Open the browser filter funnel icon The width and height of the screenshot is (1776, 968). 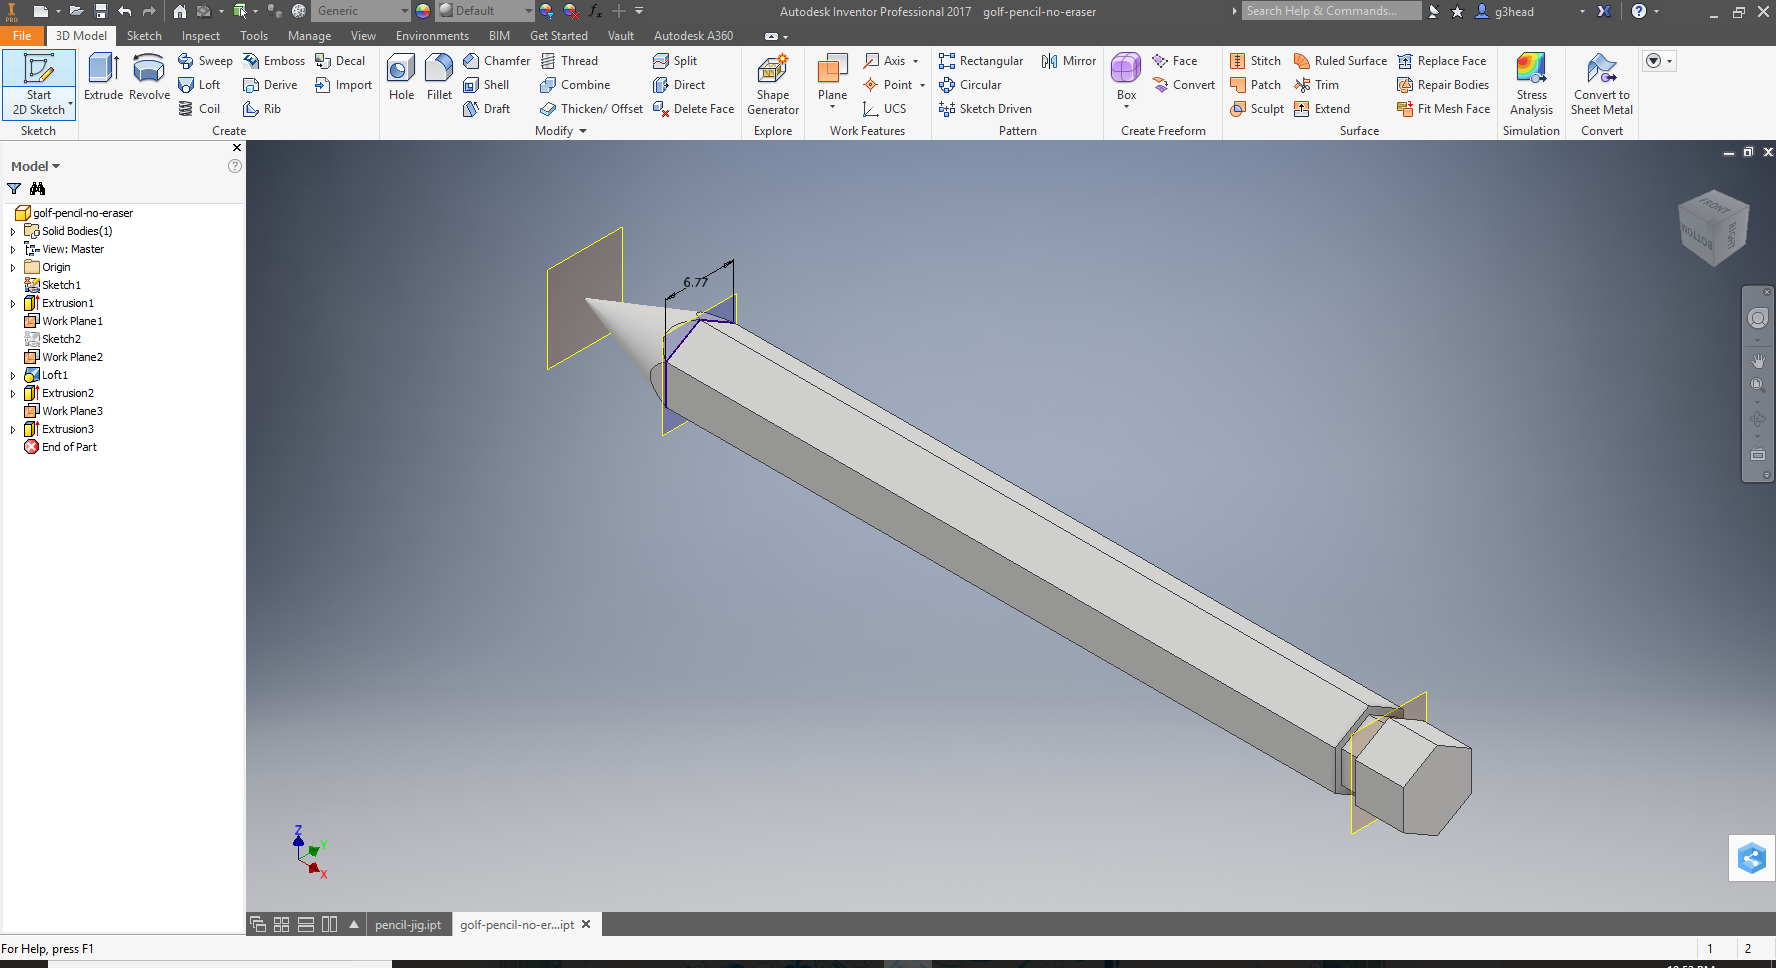tap(14, 189)
